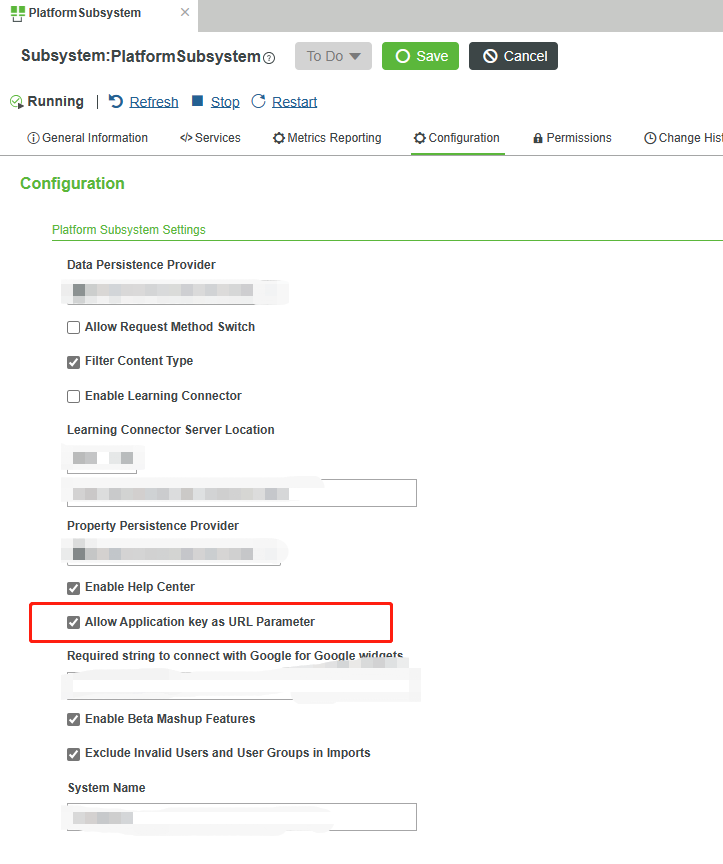Switch to the Services tab
Image resolution: width=723 pixels, height=864 pixels.
(210, 138)
